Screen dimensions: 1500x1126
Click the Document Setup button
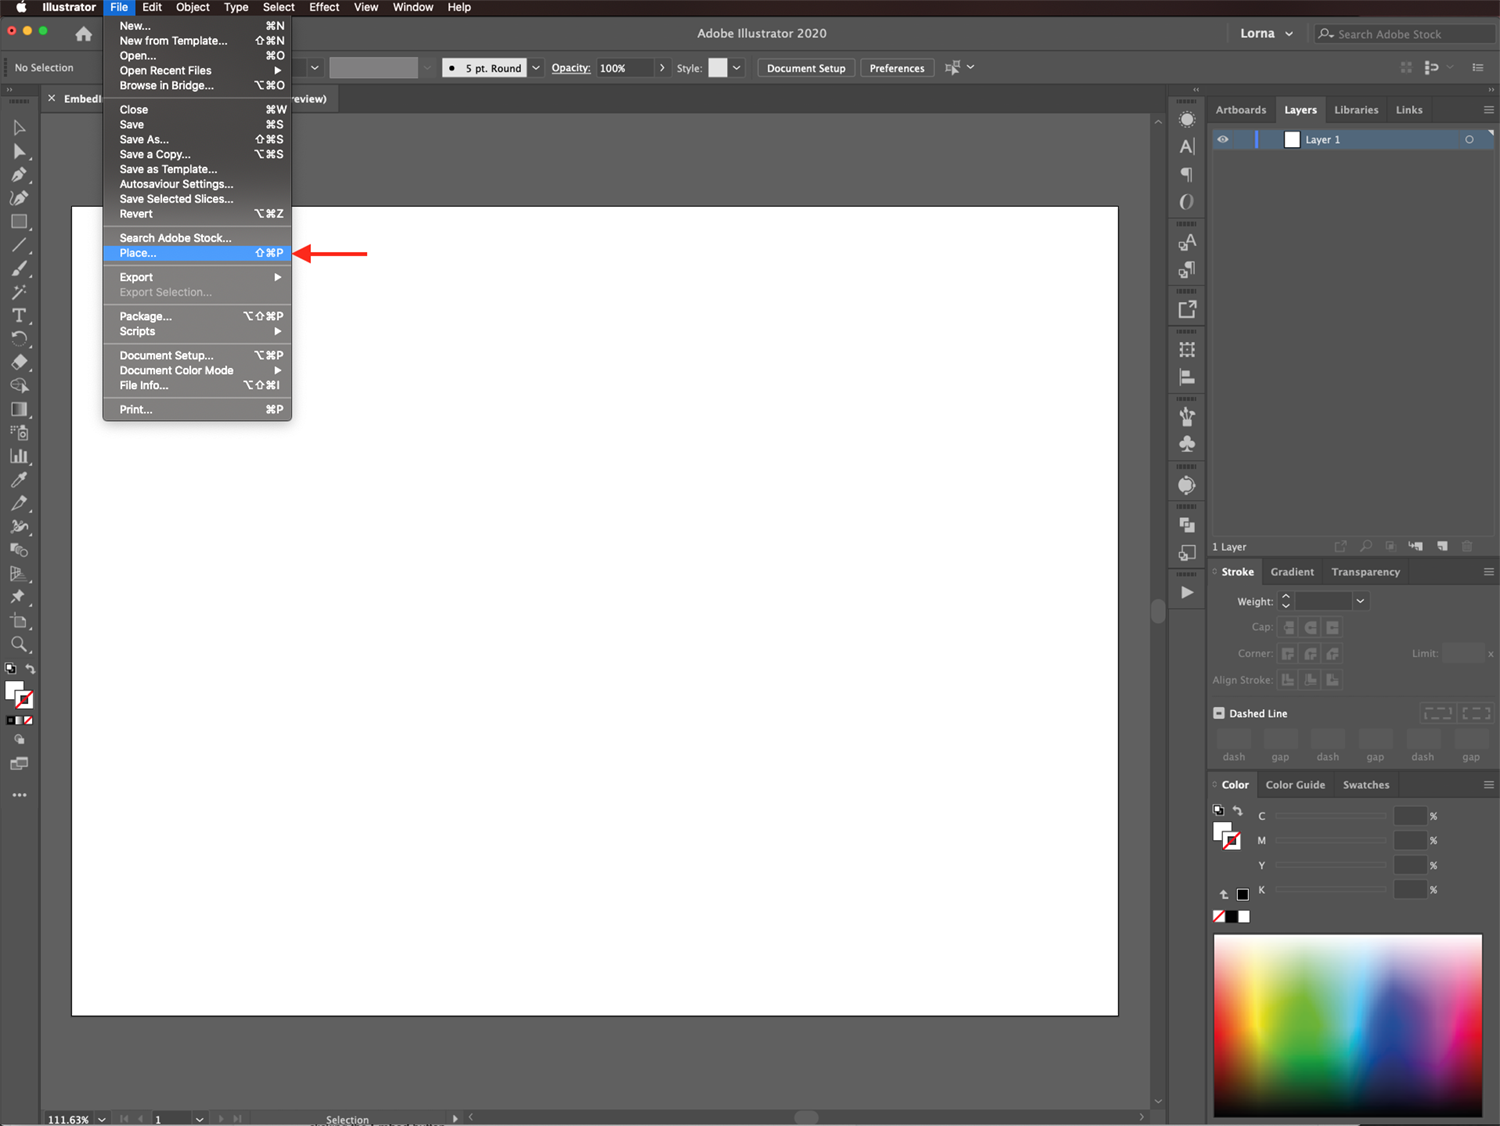pos(805,67)
